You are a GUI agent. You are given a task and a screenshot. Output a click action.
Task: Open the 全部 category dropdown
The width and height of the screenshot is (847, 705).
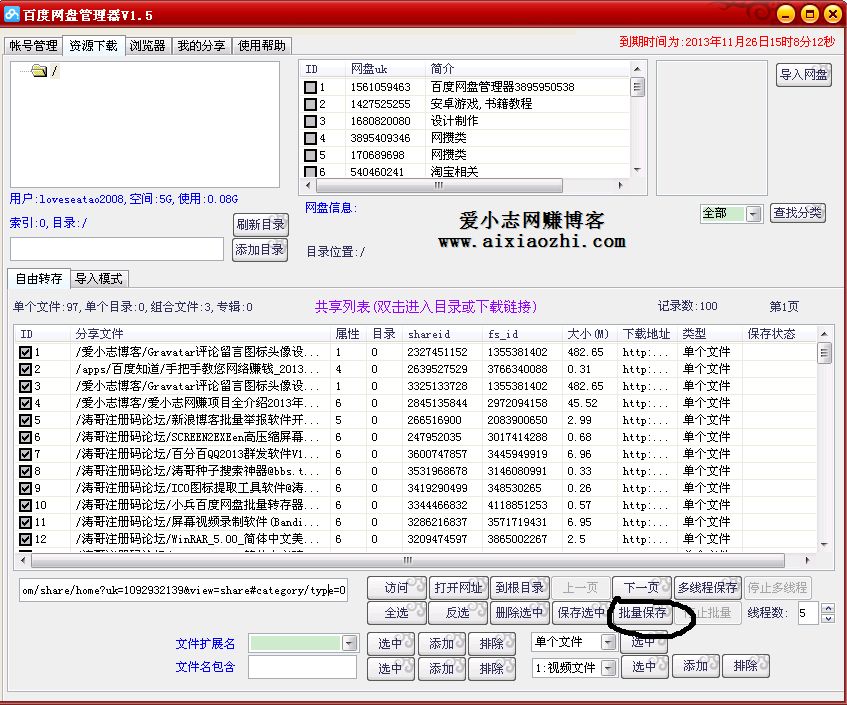[x=753, y=214]
